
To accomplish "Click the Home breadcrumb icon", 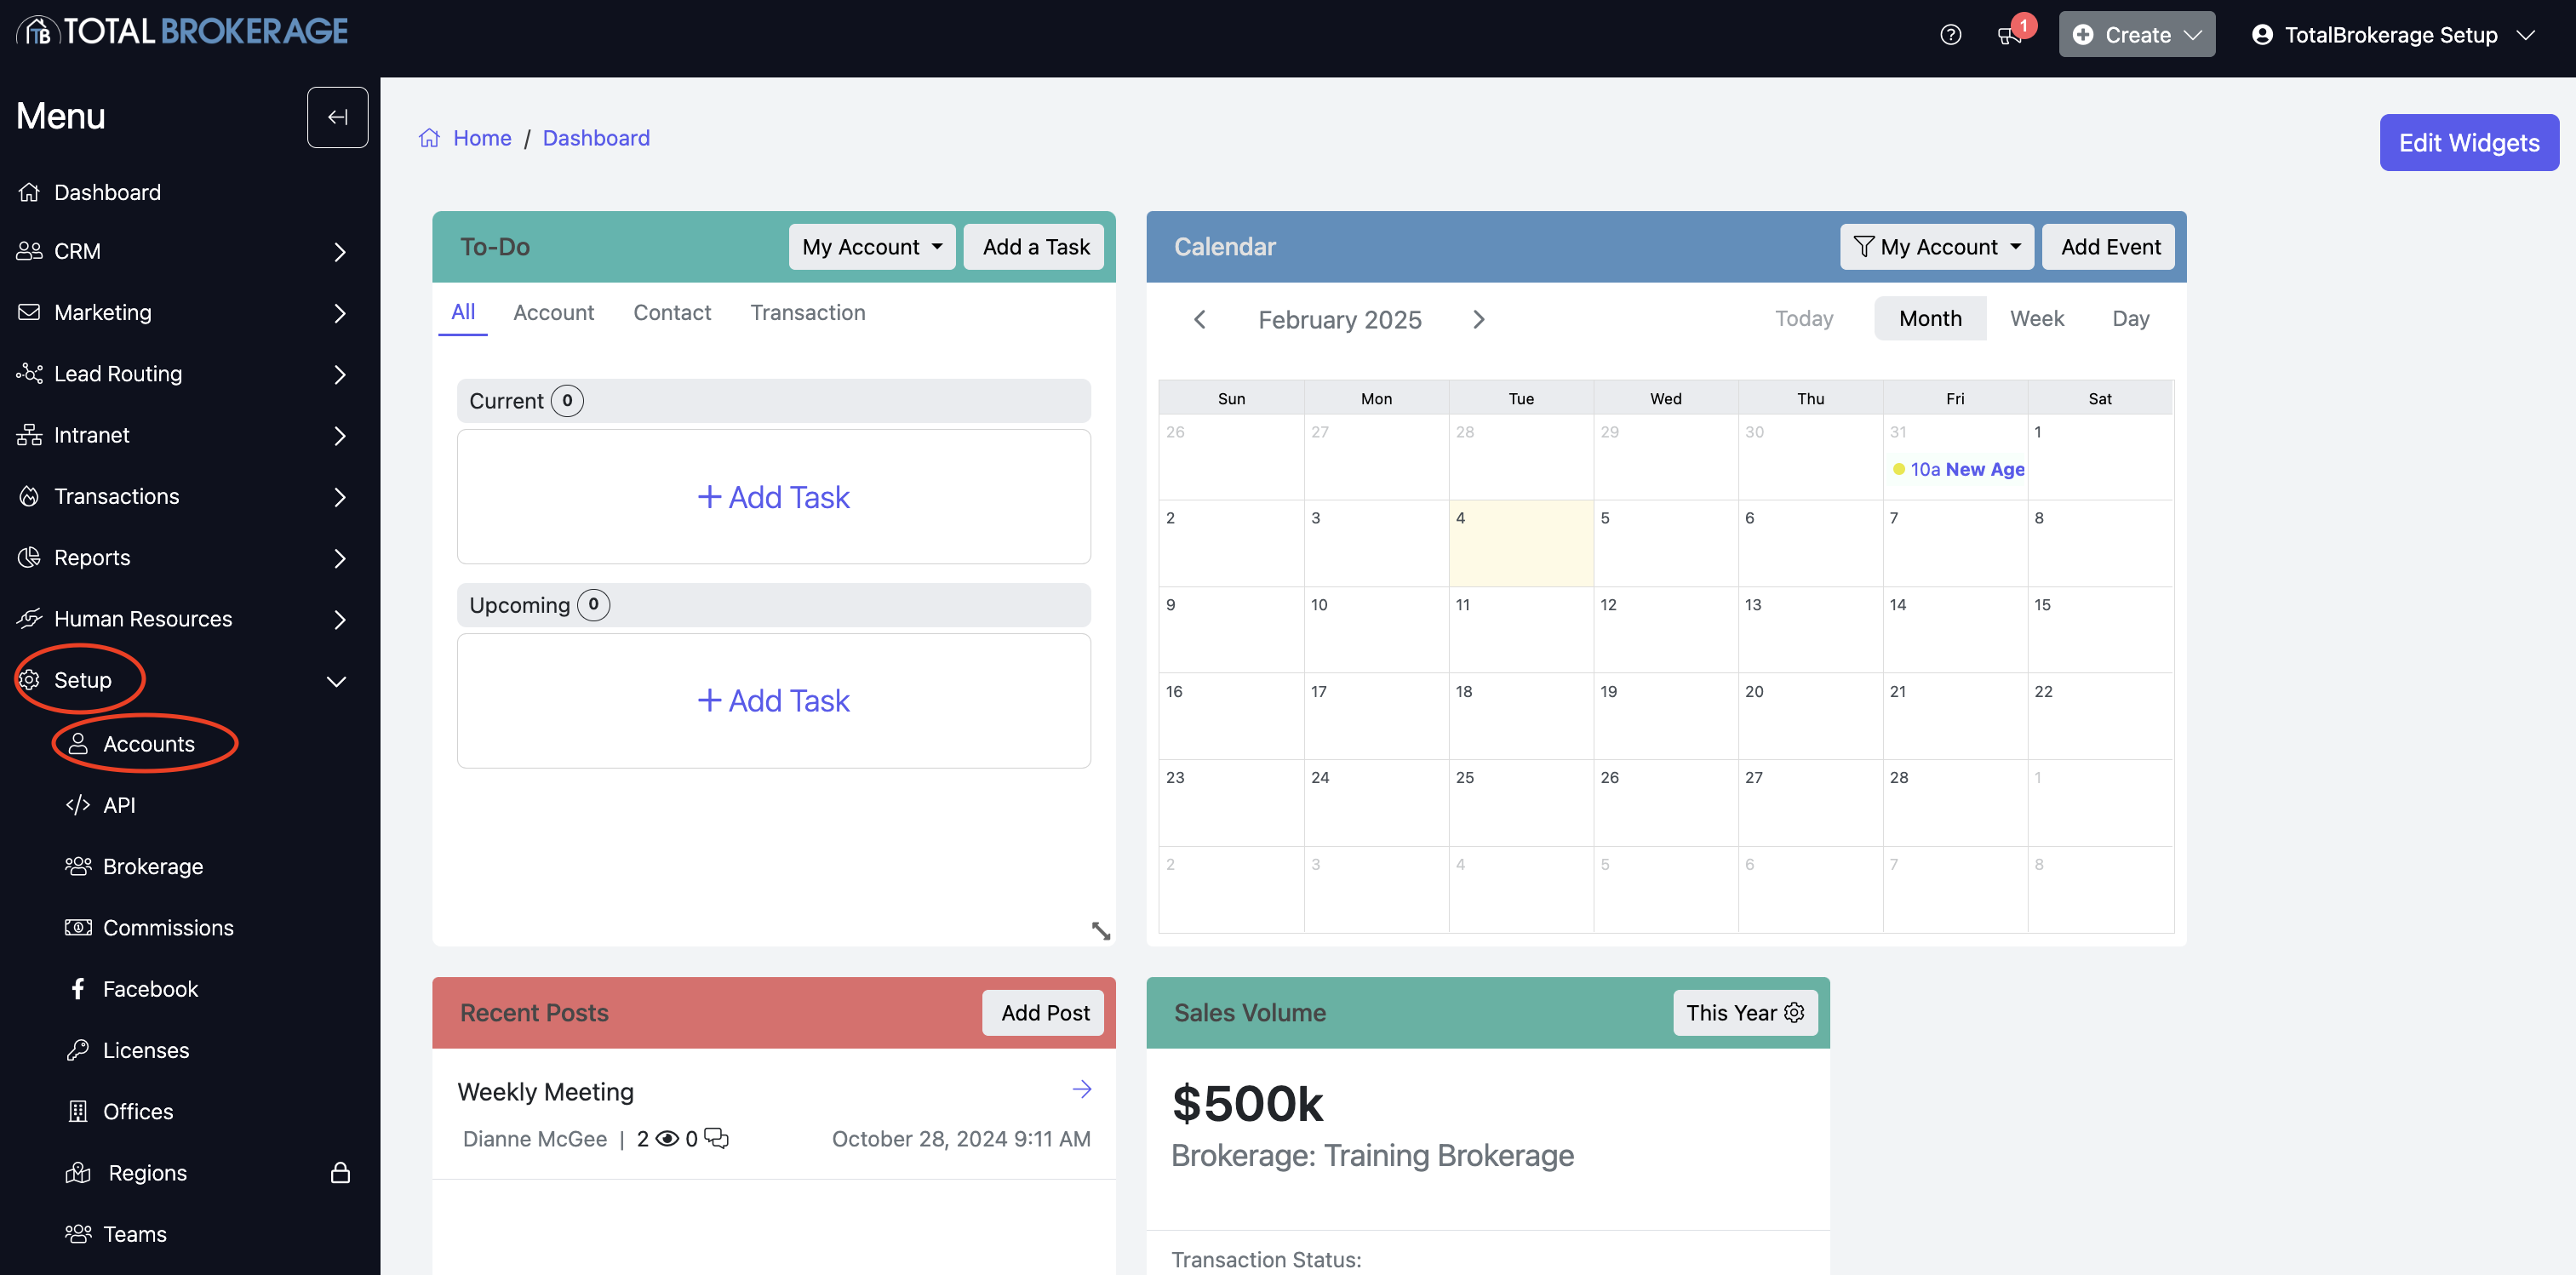I will click(x=429, y=138).
